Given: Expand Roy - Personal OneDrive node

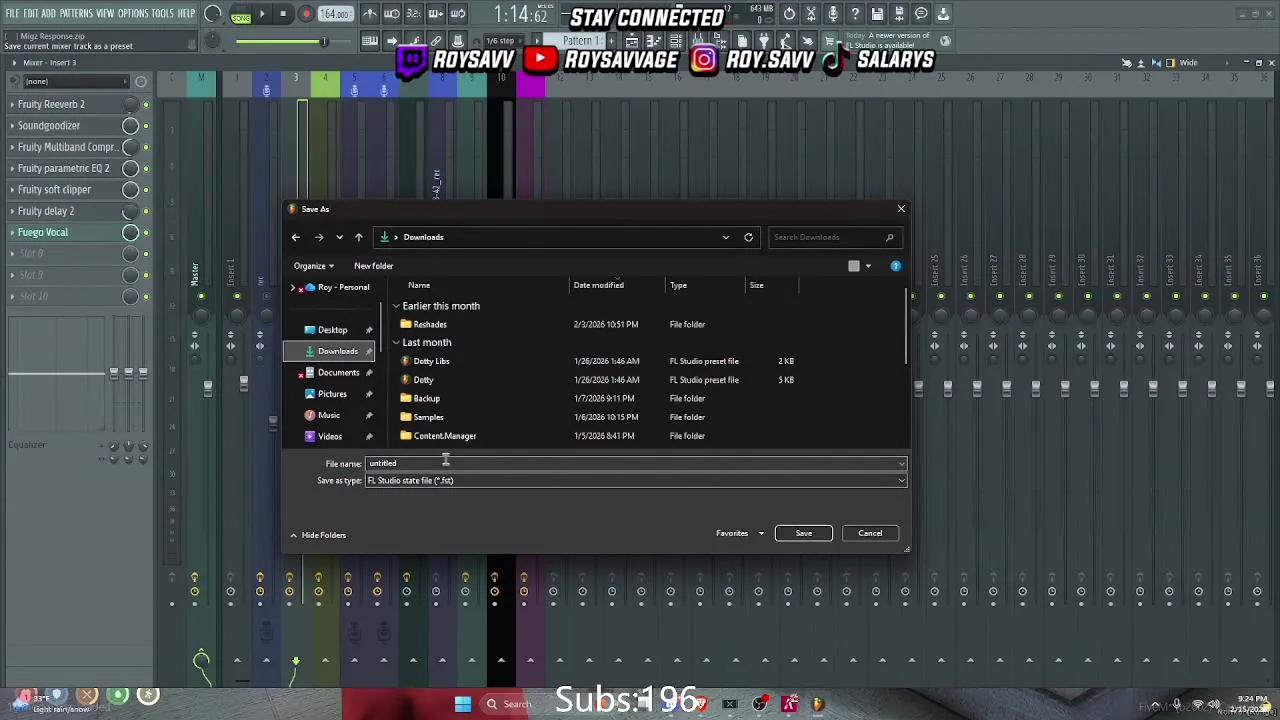Looking at the screenshot, I should point(293,287).
